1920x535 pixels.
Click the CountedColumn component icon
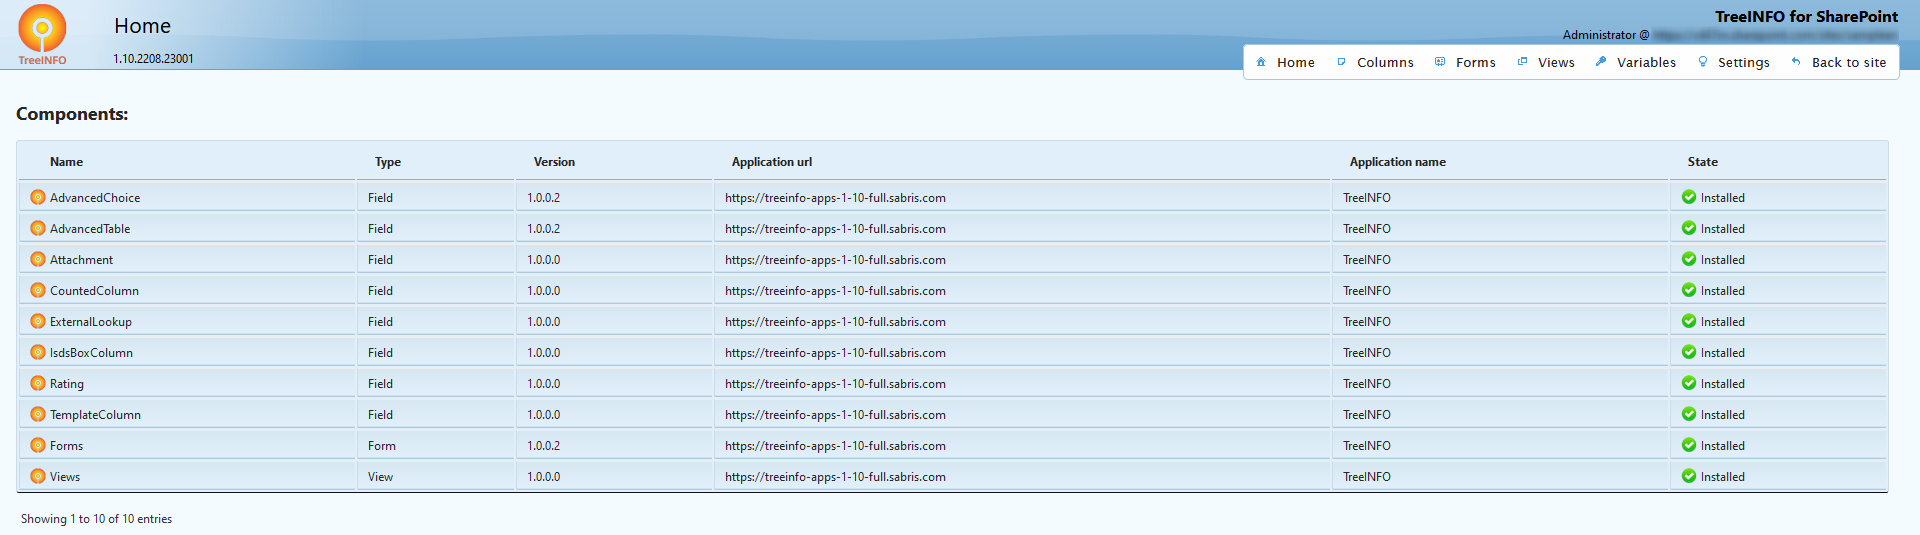(38, 290)
